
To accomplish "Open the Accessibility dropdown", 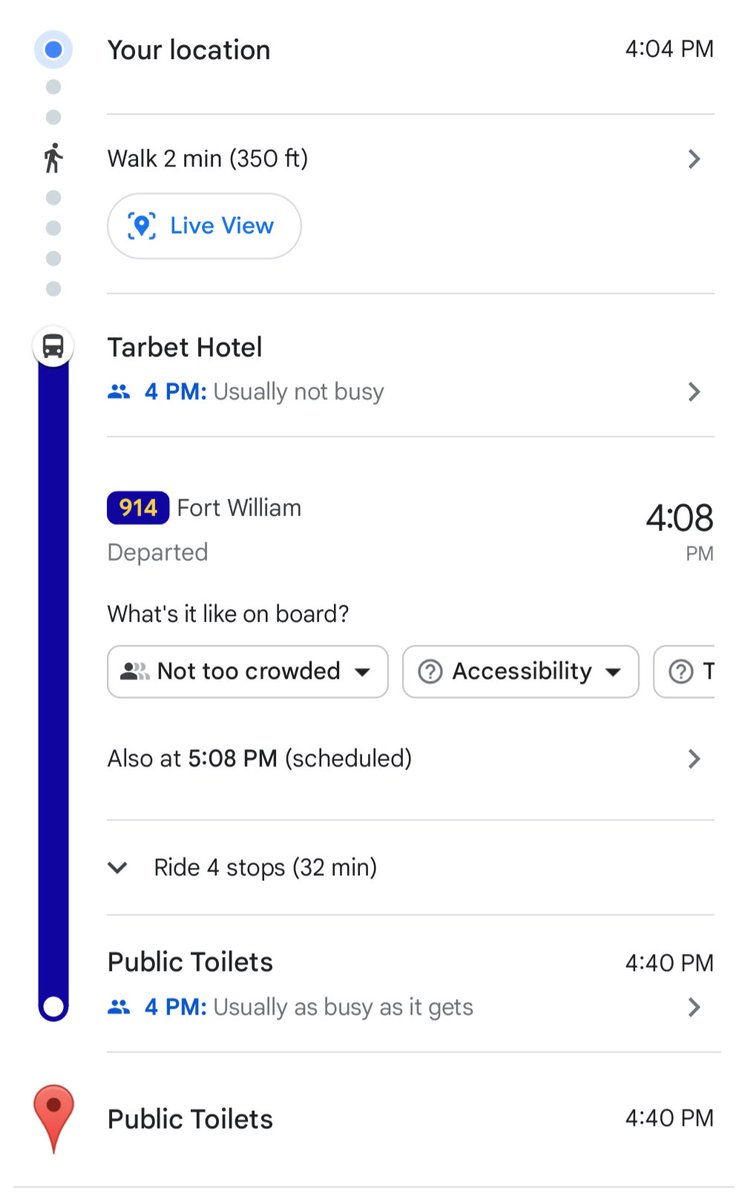I will coord(520,671).
